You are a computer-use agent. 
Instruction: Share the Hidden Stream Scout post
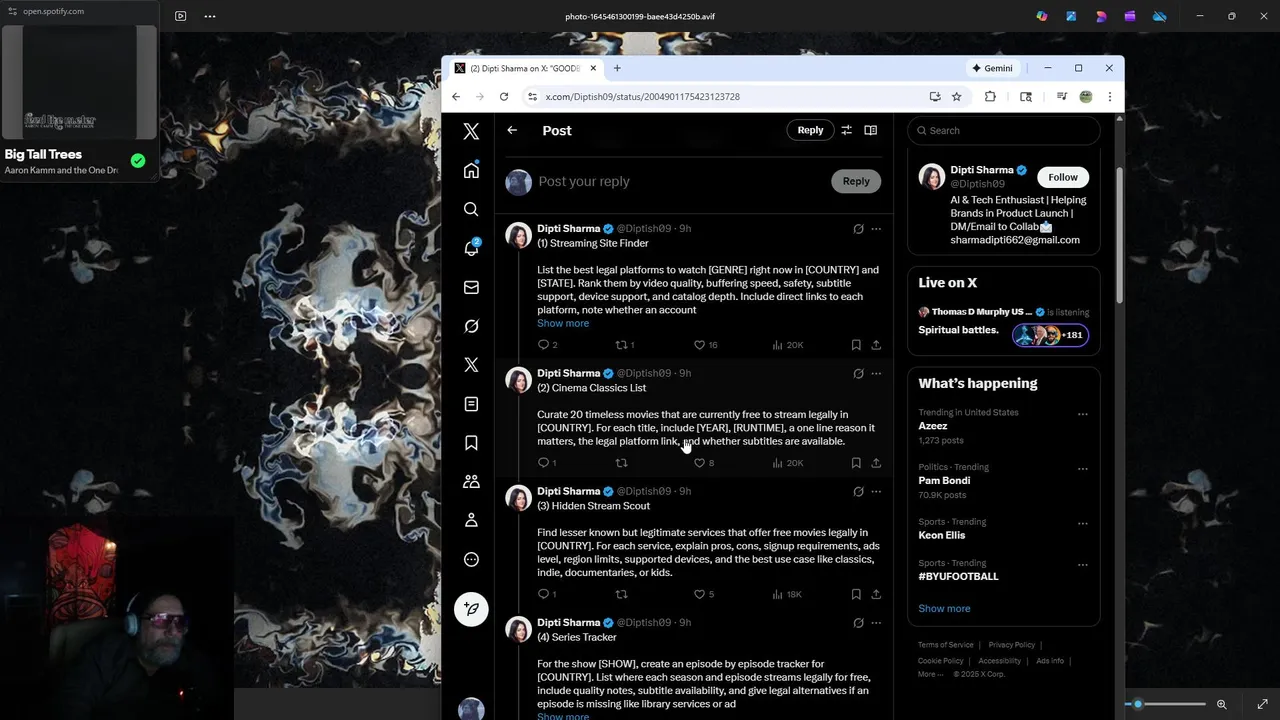point(876,594)
